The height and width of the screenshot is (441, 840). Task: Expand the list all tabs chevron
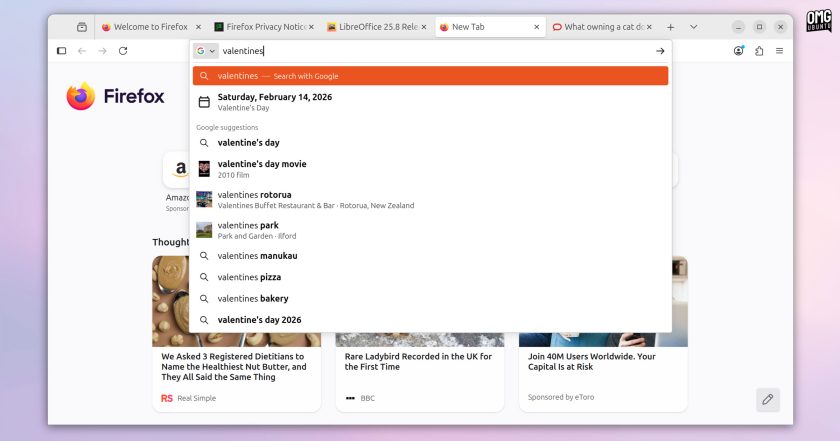(693, 27)
